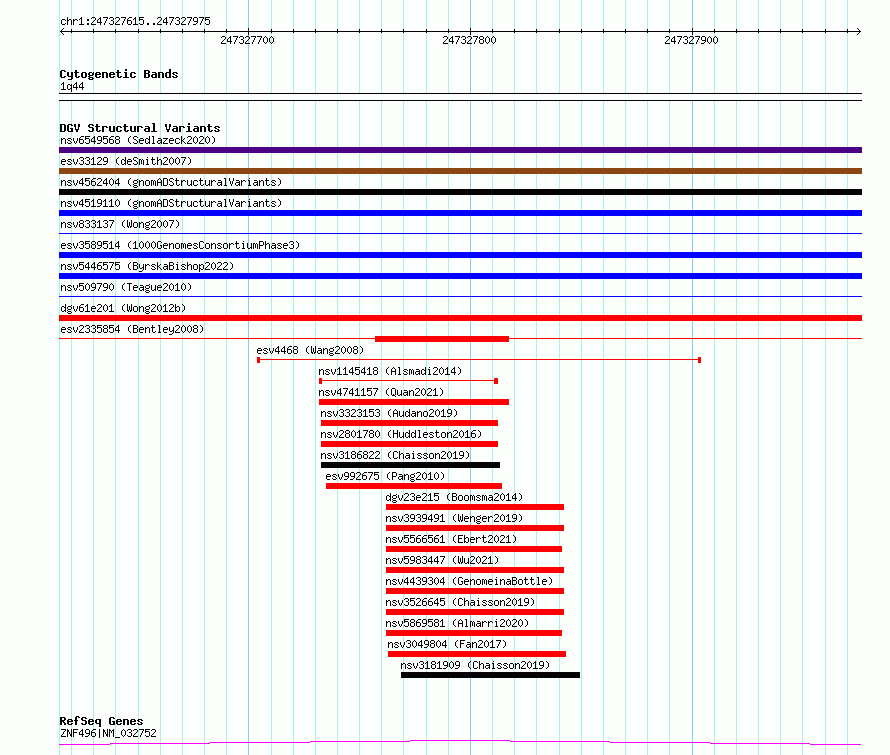Open nsv509790 (Teague2010) variant

click(126, 287)
